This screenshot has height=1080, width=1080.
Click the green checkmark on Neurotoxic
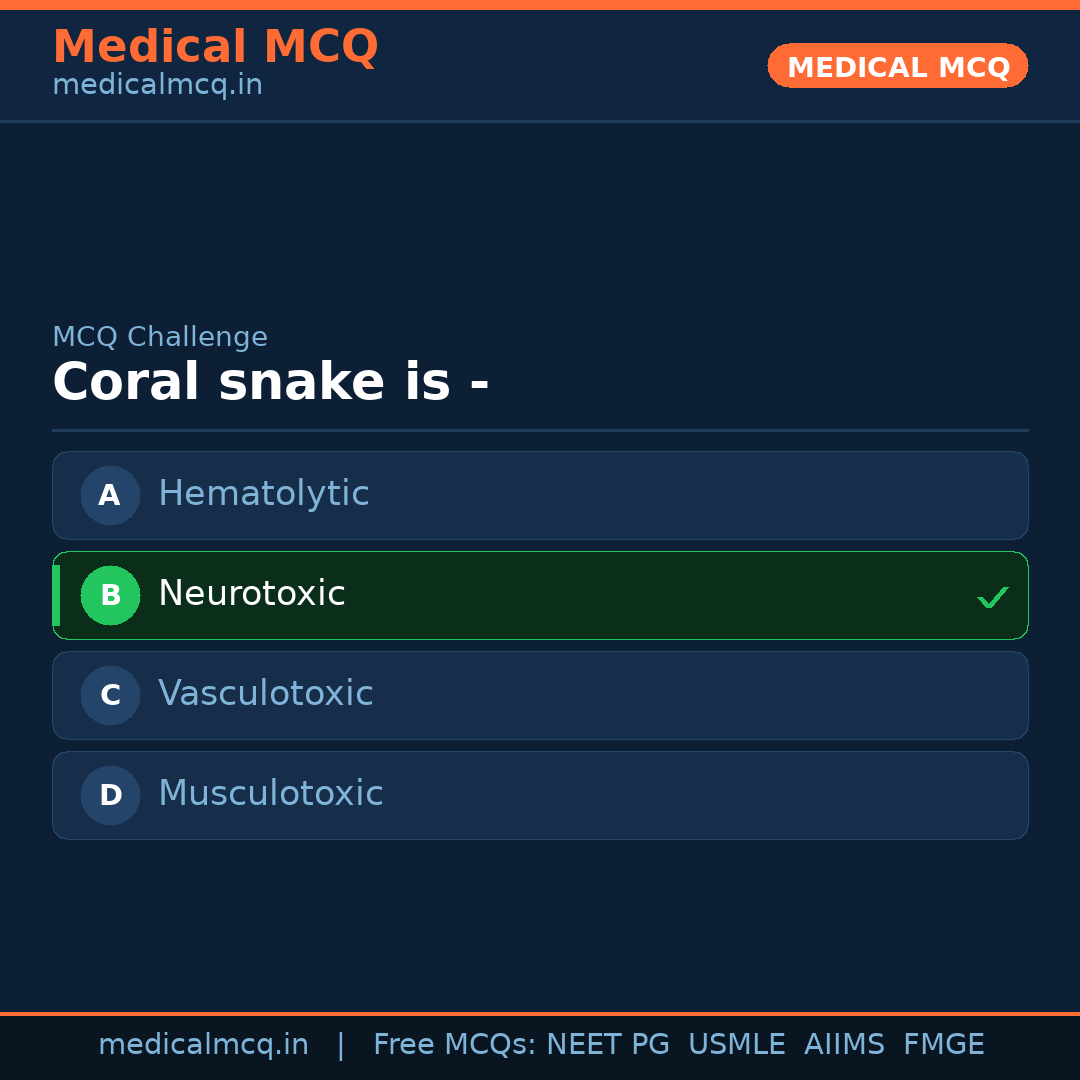[x=993, y=596]
